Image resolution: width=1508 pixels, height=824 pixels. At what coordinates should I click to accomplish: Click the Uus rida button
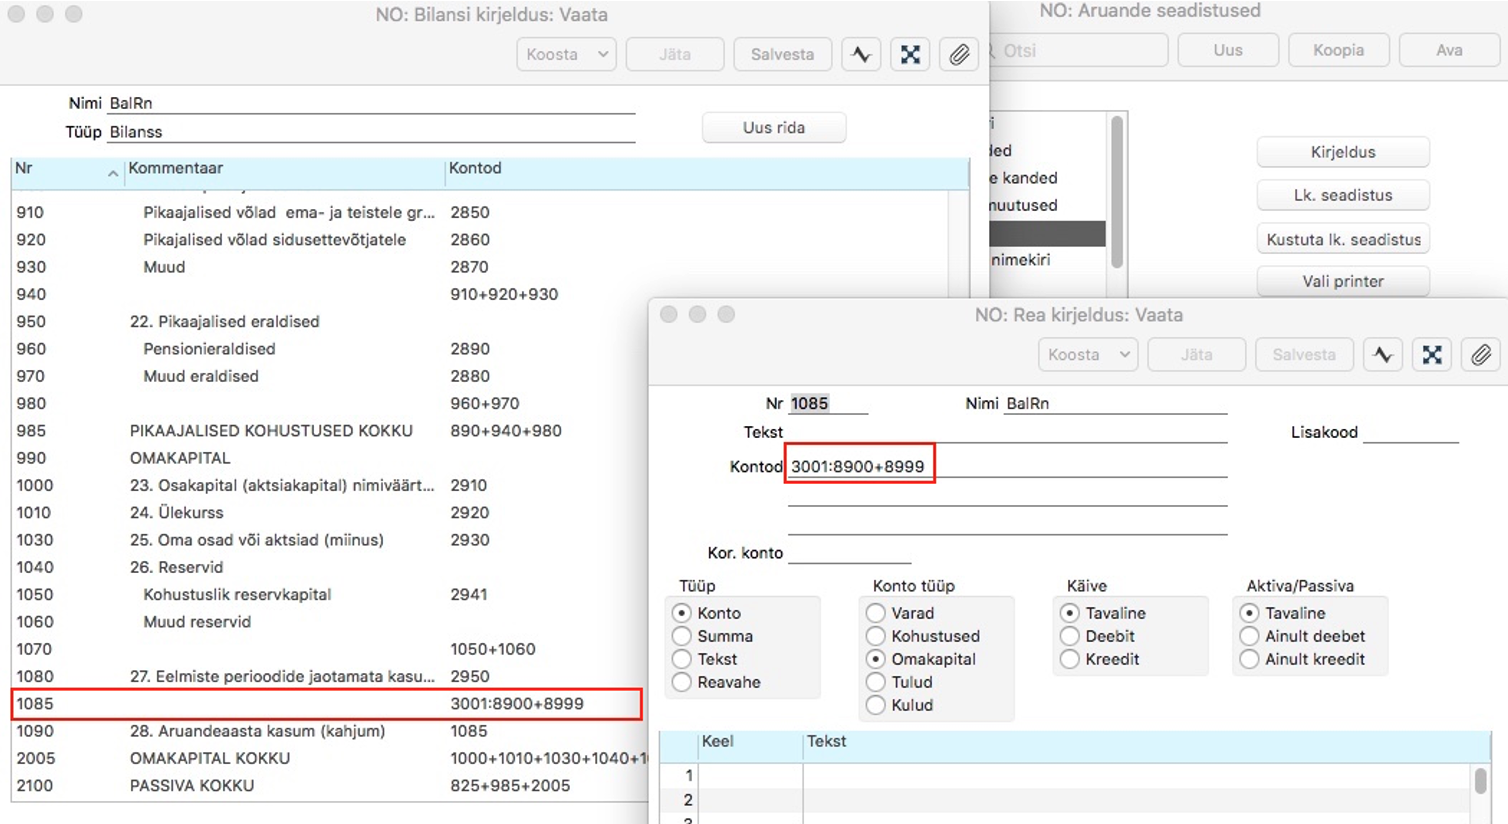point(773,128)
